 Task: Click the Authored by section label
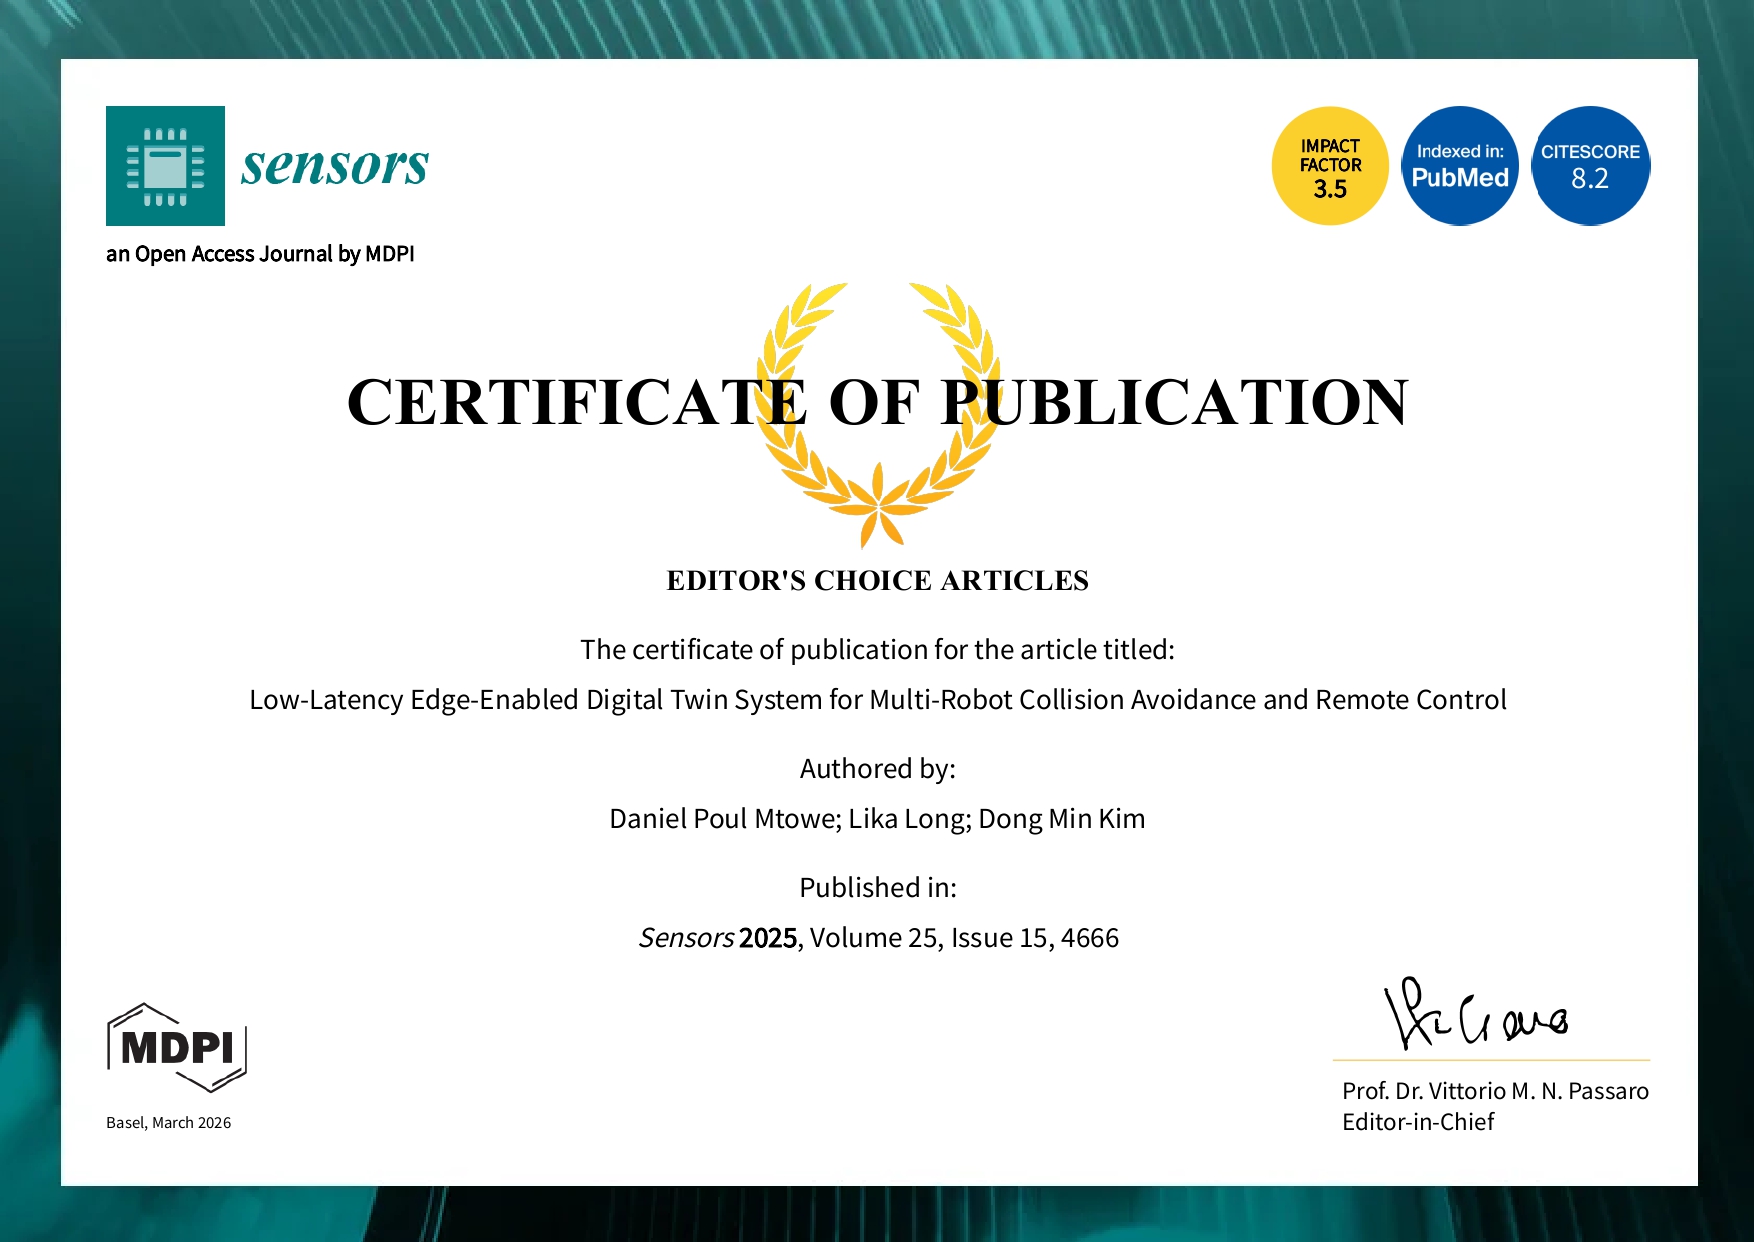[x=877, y=768]
